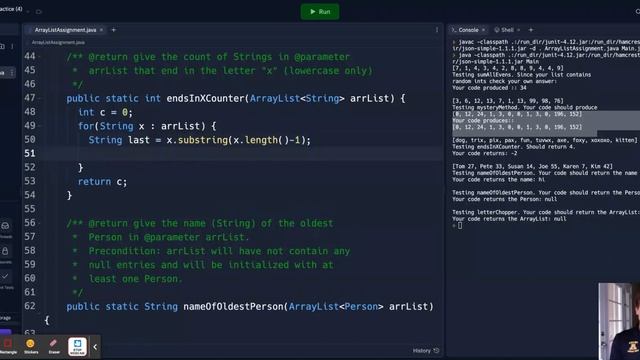Add a new editor tab with plus icon

(114, 30)
